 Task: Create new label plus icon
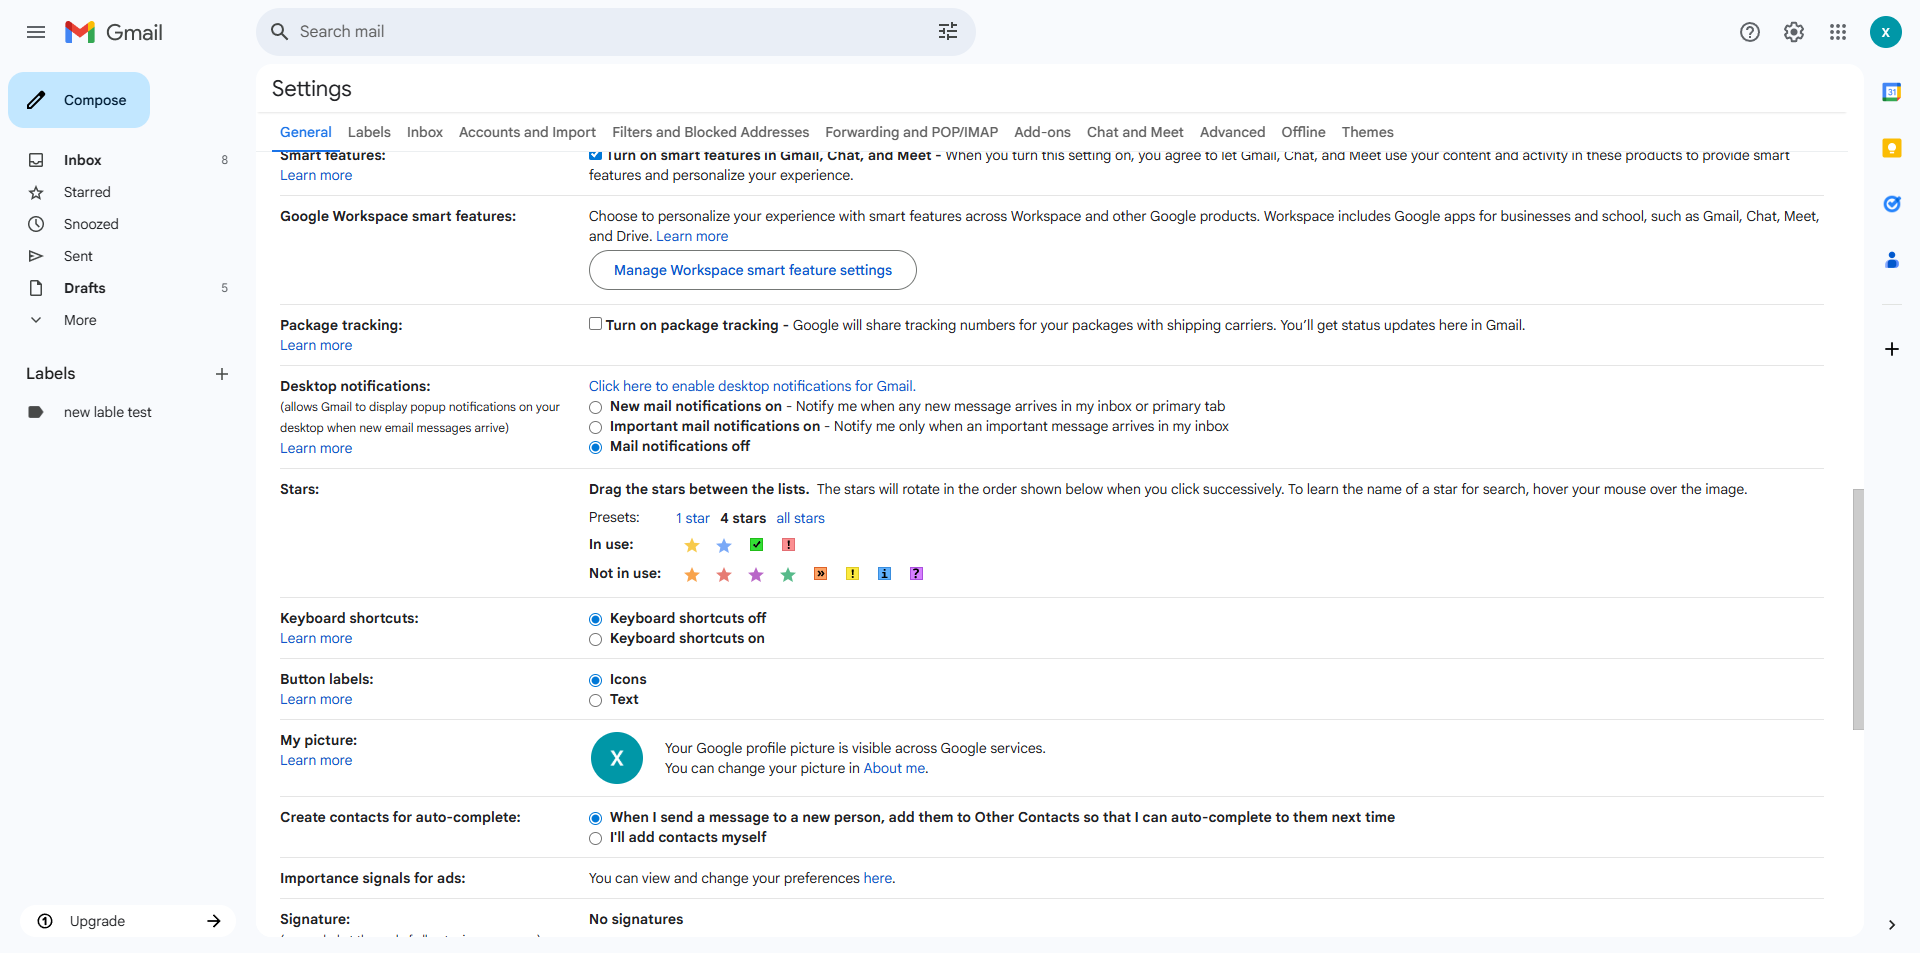pyautogui.click(x=222, y=374)
